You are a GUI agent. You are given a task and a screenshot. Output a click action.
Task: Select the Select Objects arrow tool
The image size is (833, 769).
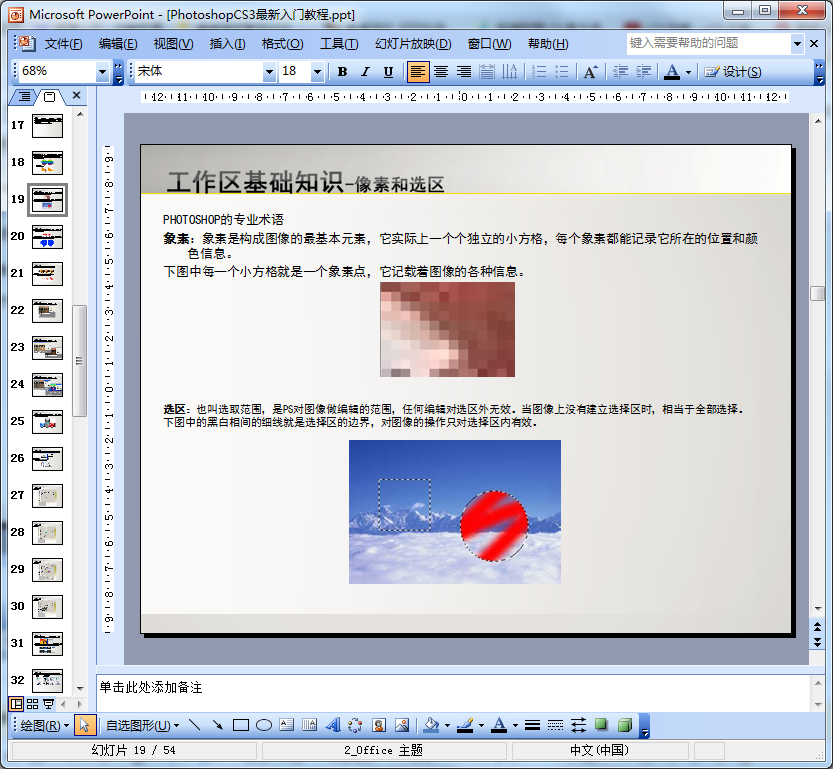[85, 725]
